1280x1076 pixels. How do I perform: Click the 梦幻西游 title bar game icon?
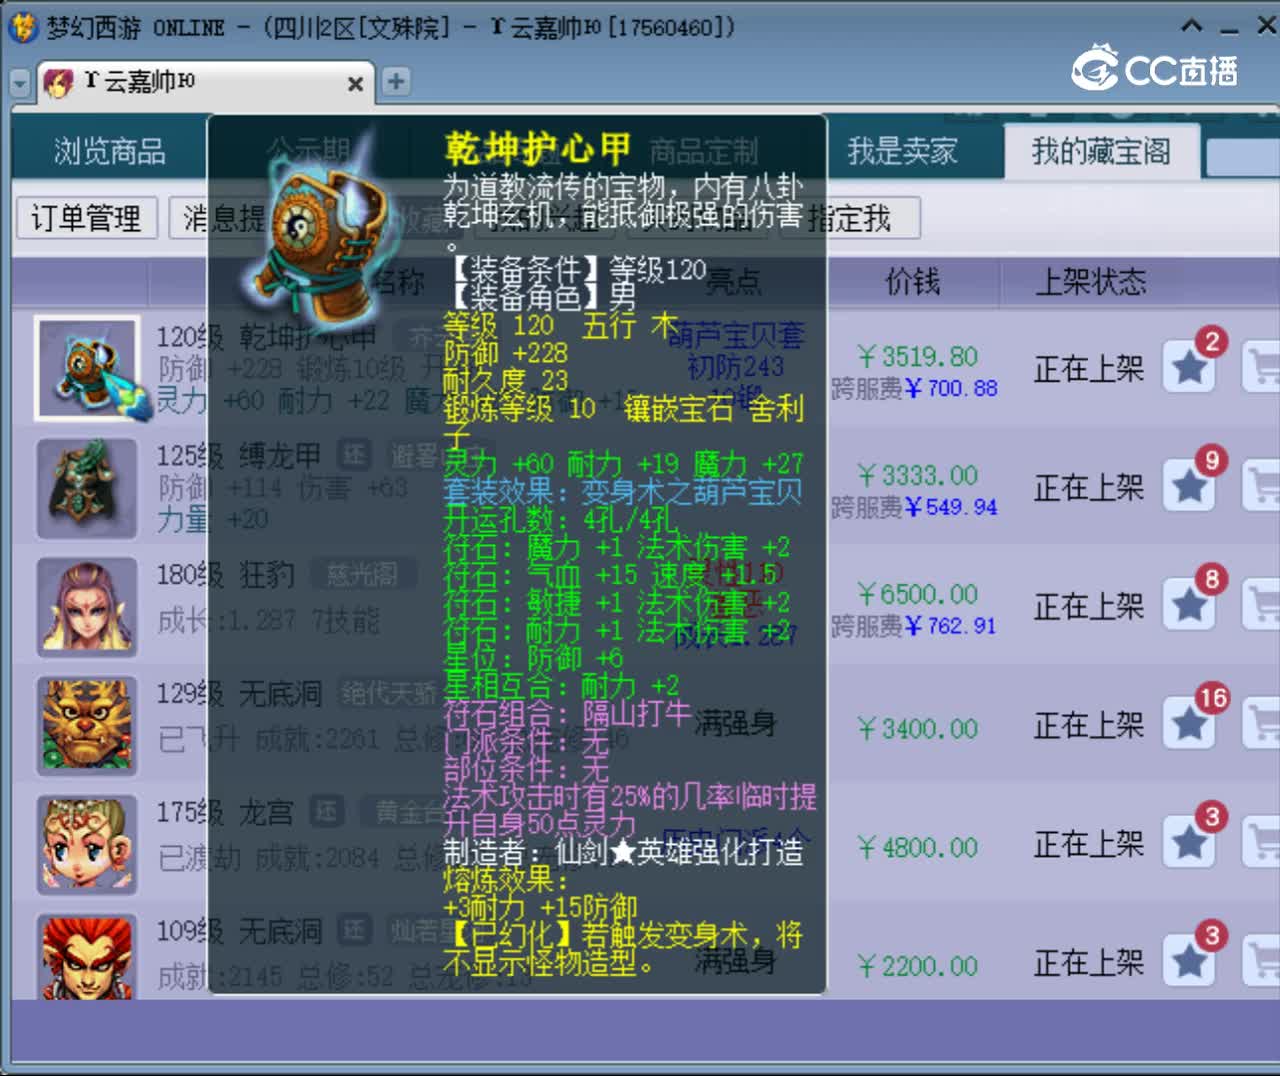click(x=22, y=27)
